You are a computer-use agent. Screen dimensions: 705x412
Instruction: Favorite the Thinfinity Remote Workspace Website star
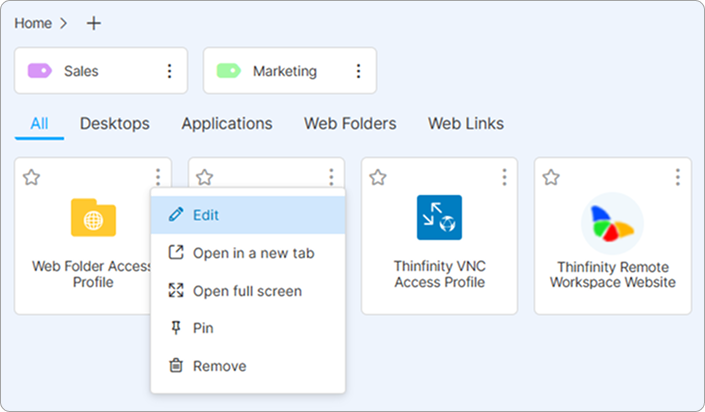coord(551,177)
